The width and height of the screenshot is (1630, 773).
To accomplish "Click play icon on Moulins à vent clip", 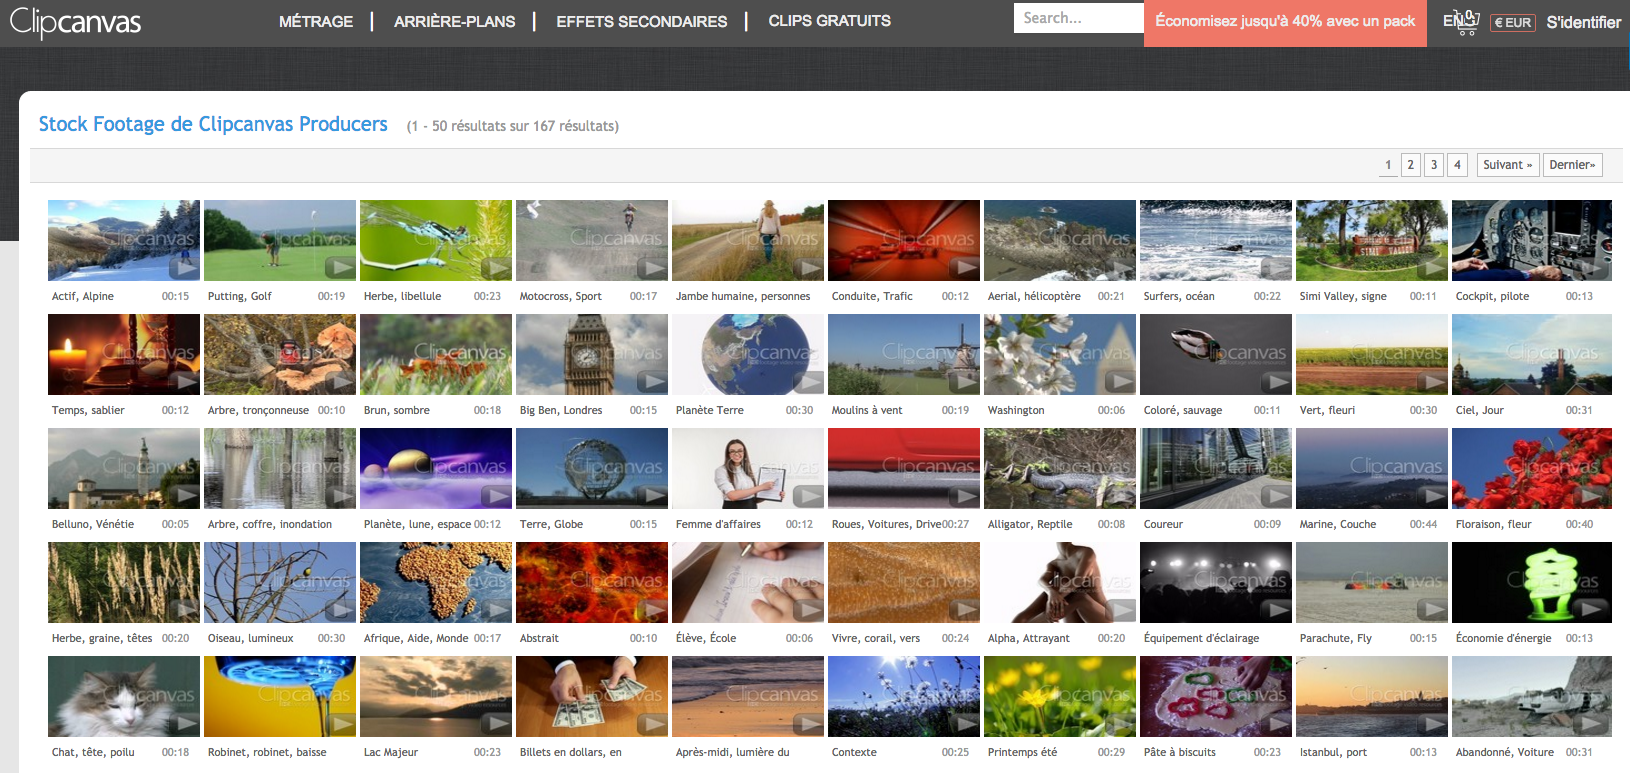I will coord(964,382).
